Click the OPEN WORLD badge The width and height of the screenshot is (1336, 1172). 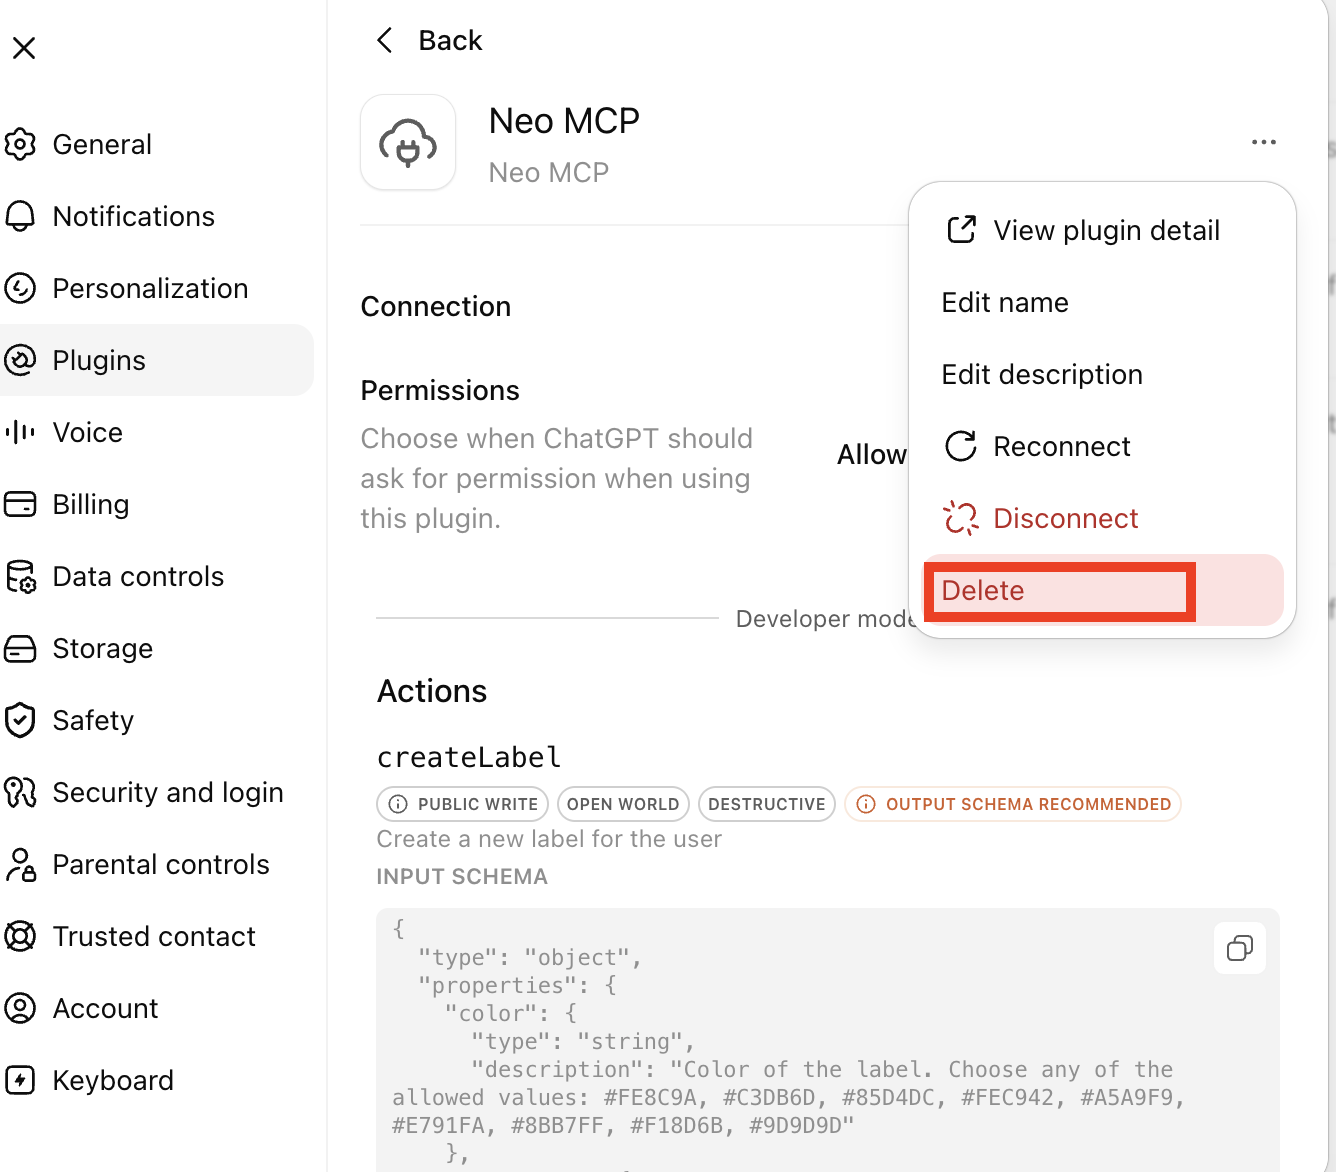[623, 804]
